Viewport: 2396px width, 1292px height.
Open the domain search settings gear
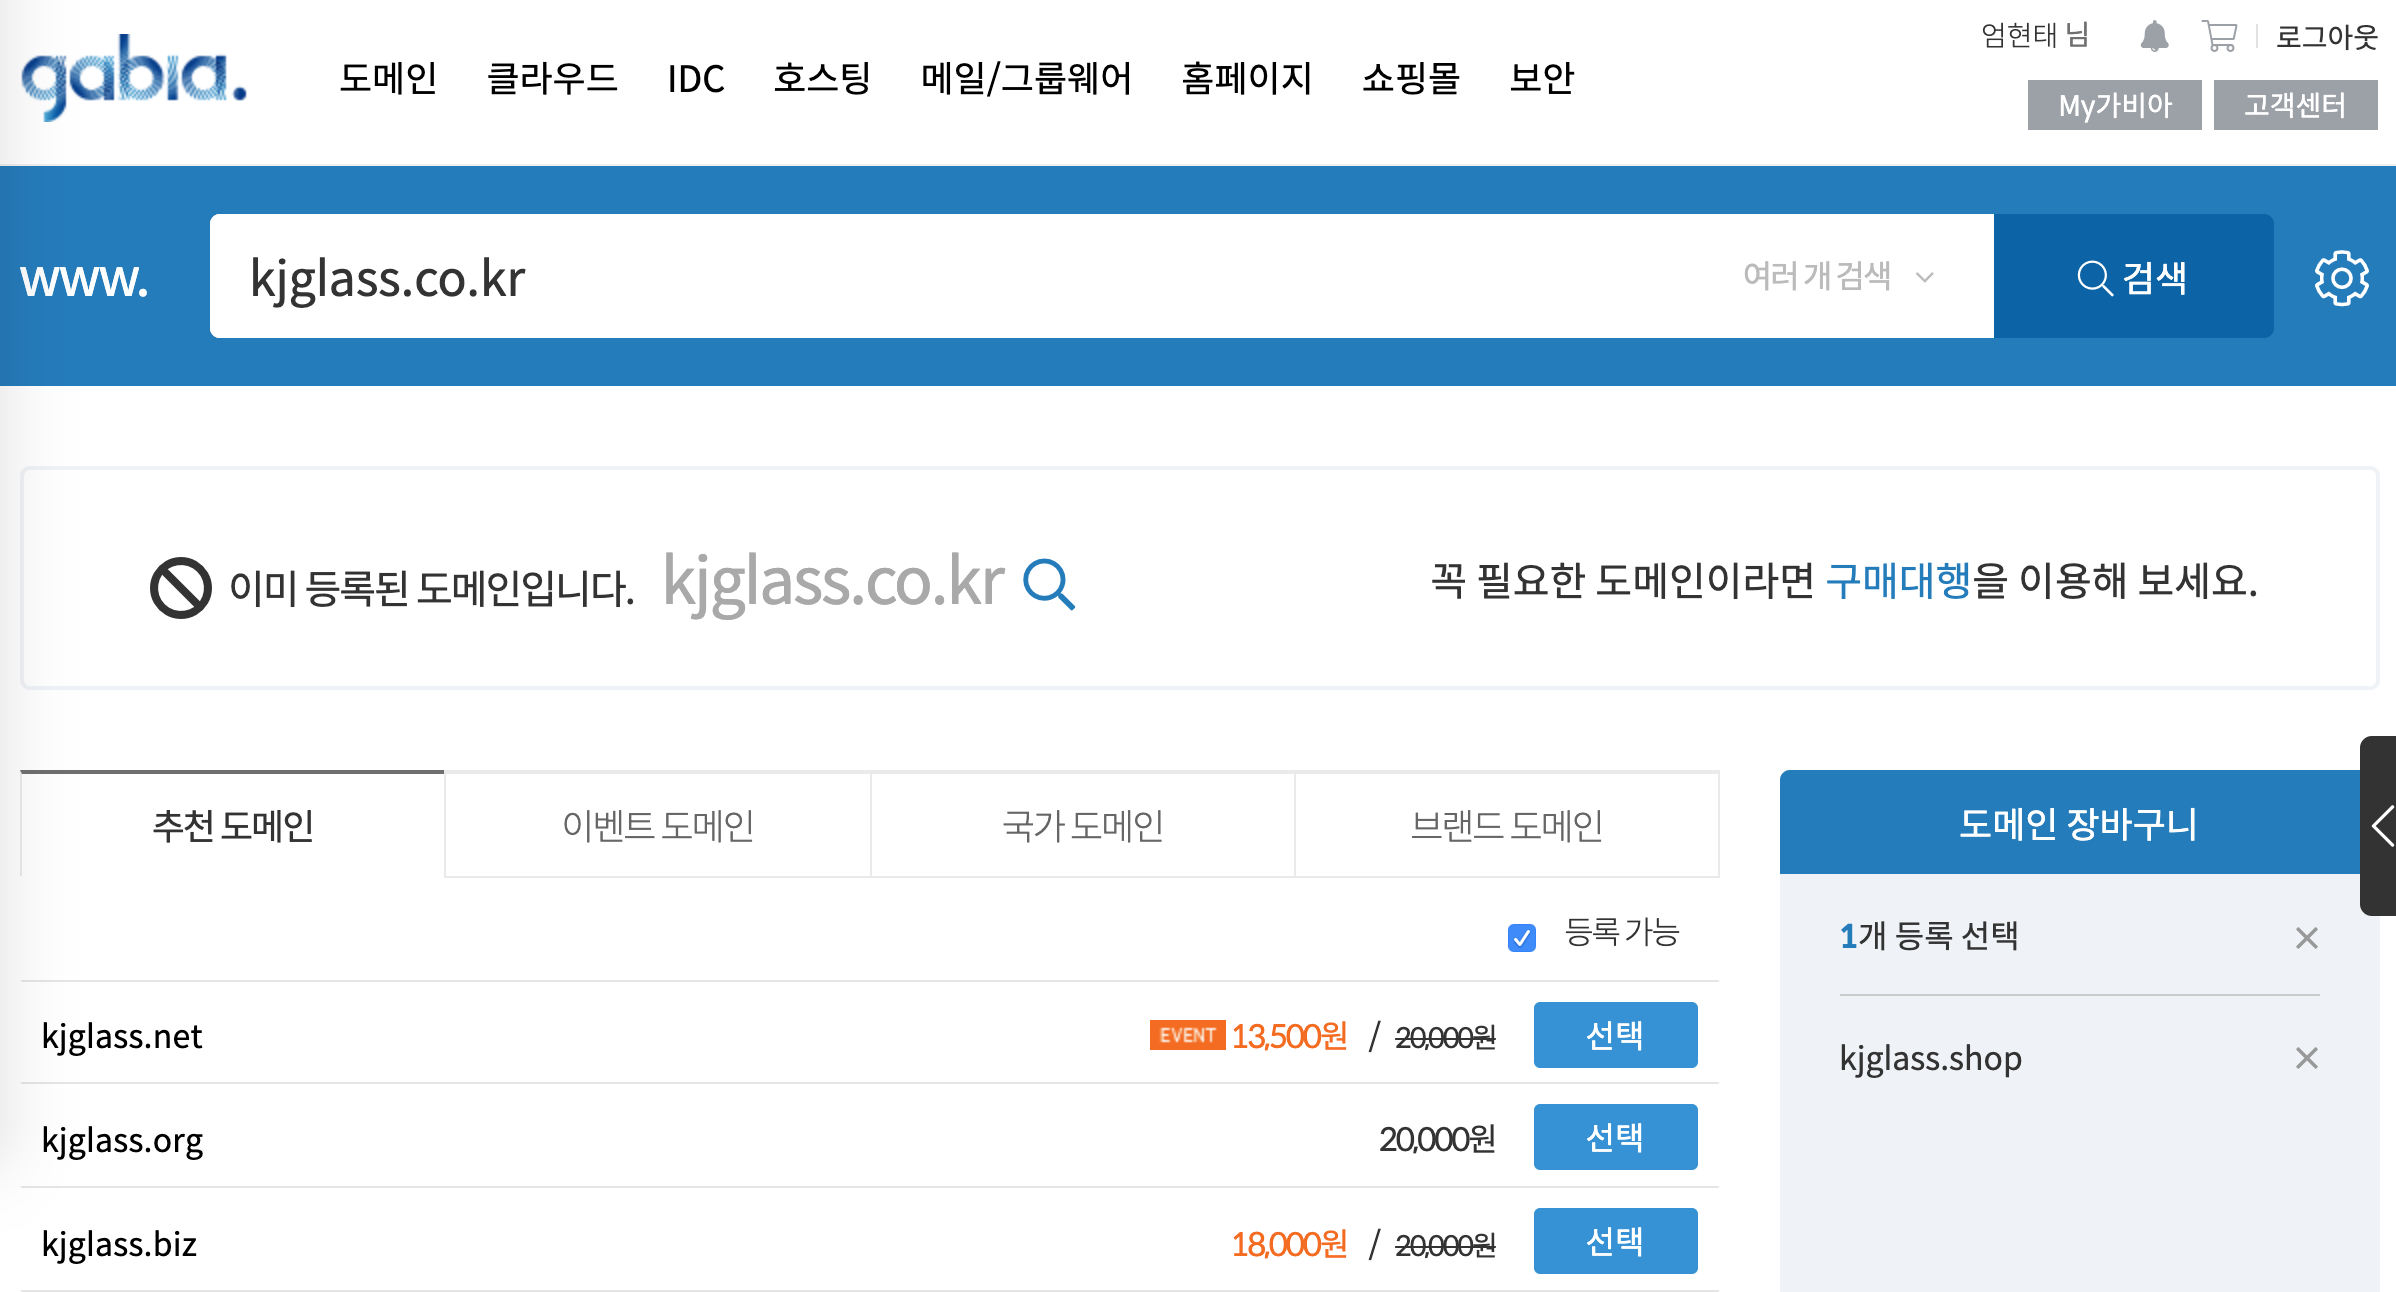pyautogui.click(x=2341, y=278)
